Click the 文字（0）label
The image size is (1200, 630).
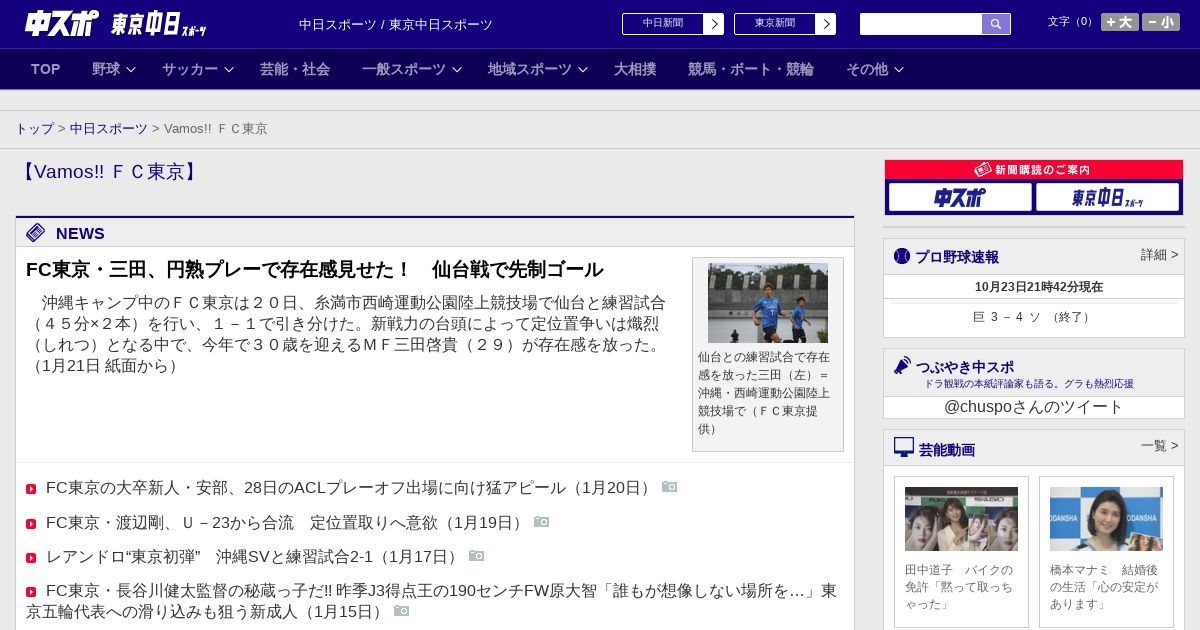pos(1072,22)
